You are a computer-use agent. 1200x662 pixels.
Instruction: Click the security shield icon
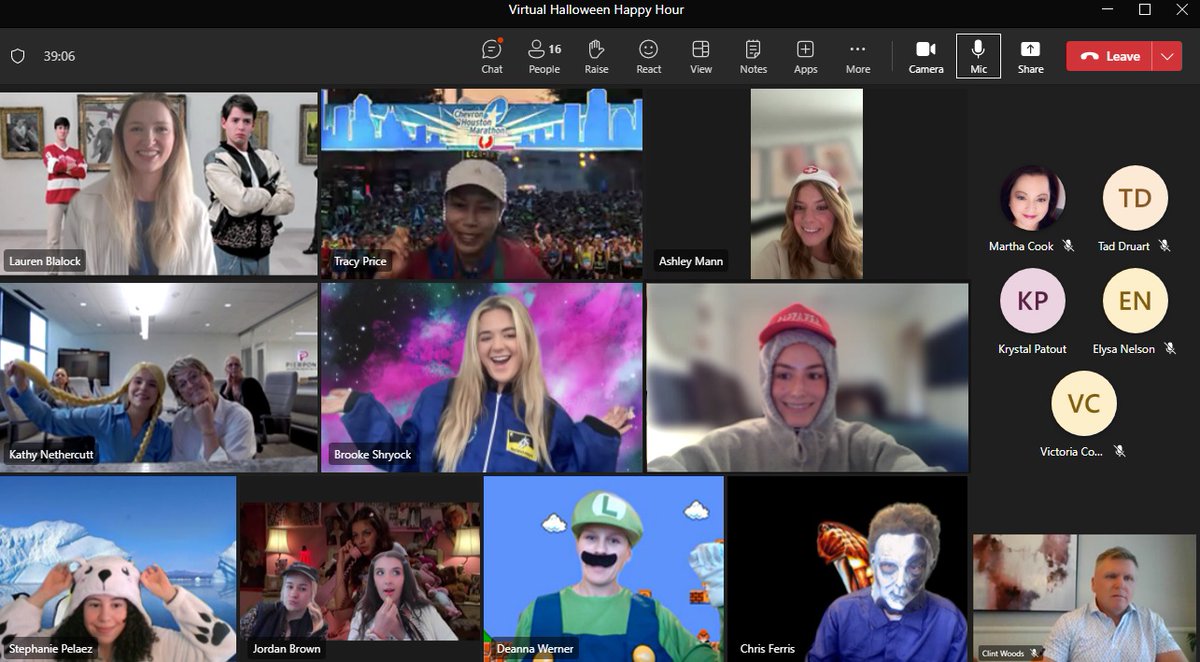17,56
